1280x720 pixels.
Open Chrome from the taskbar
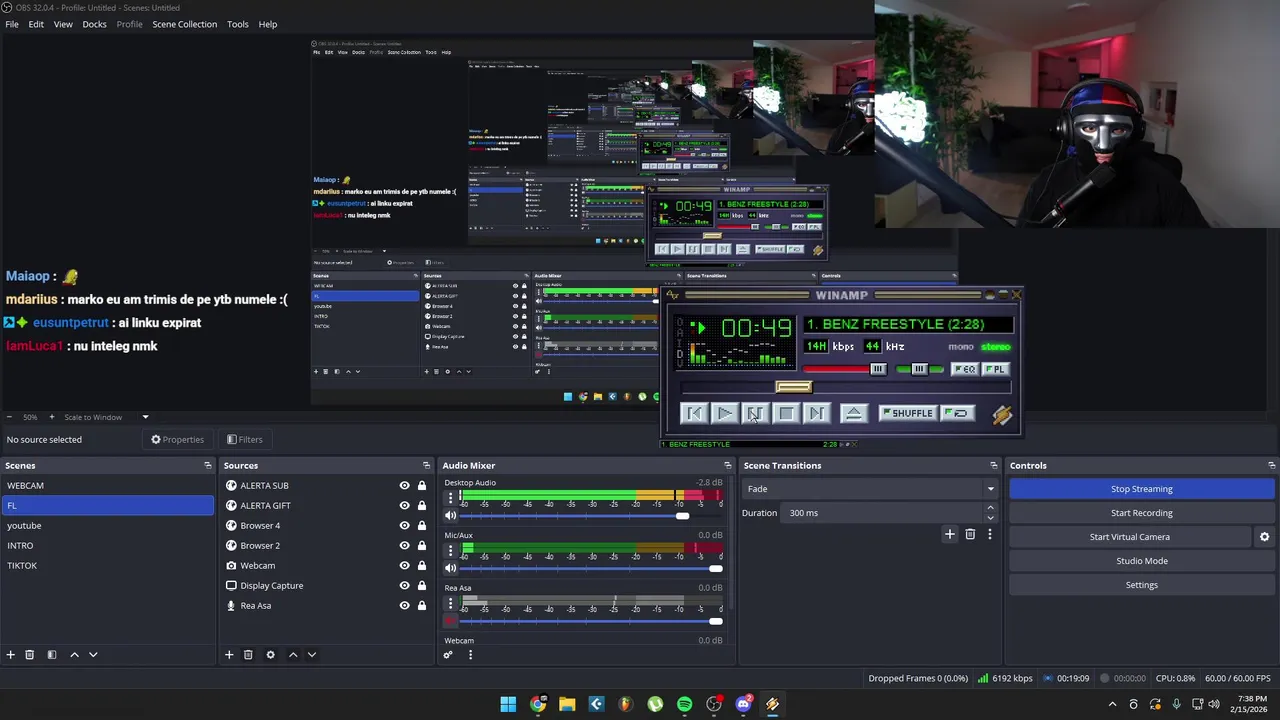538,704
